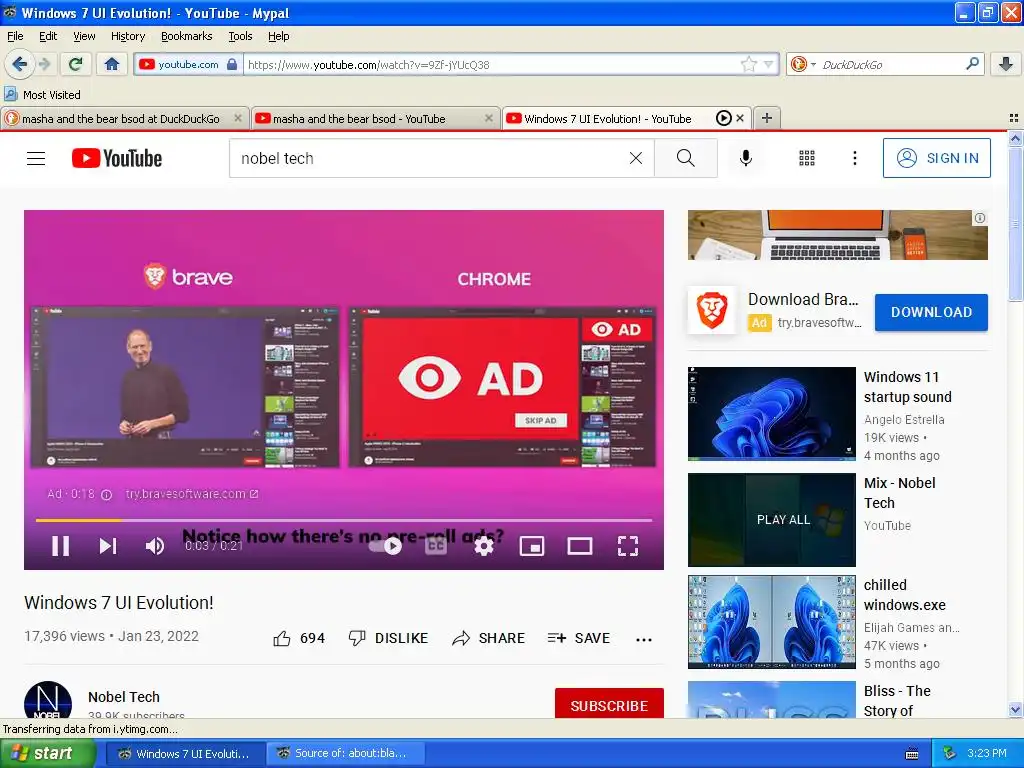Screen dimensions: 1024x768
Task: Click the DuckDuckGo search magnifier icon
Action: (972, 64)
